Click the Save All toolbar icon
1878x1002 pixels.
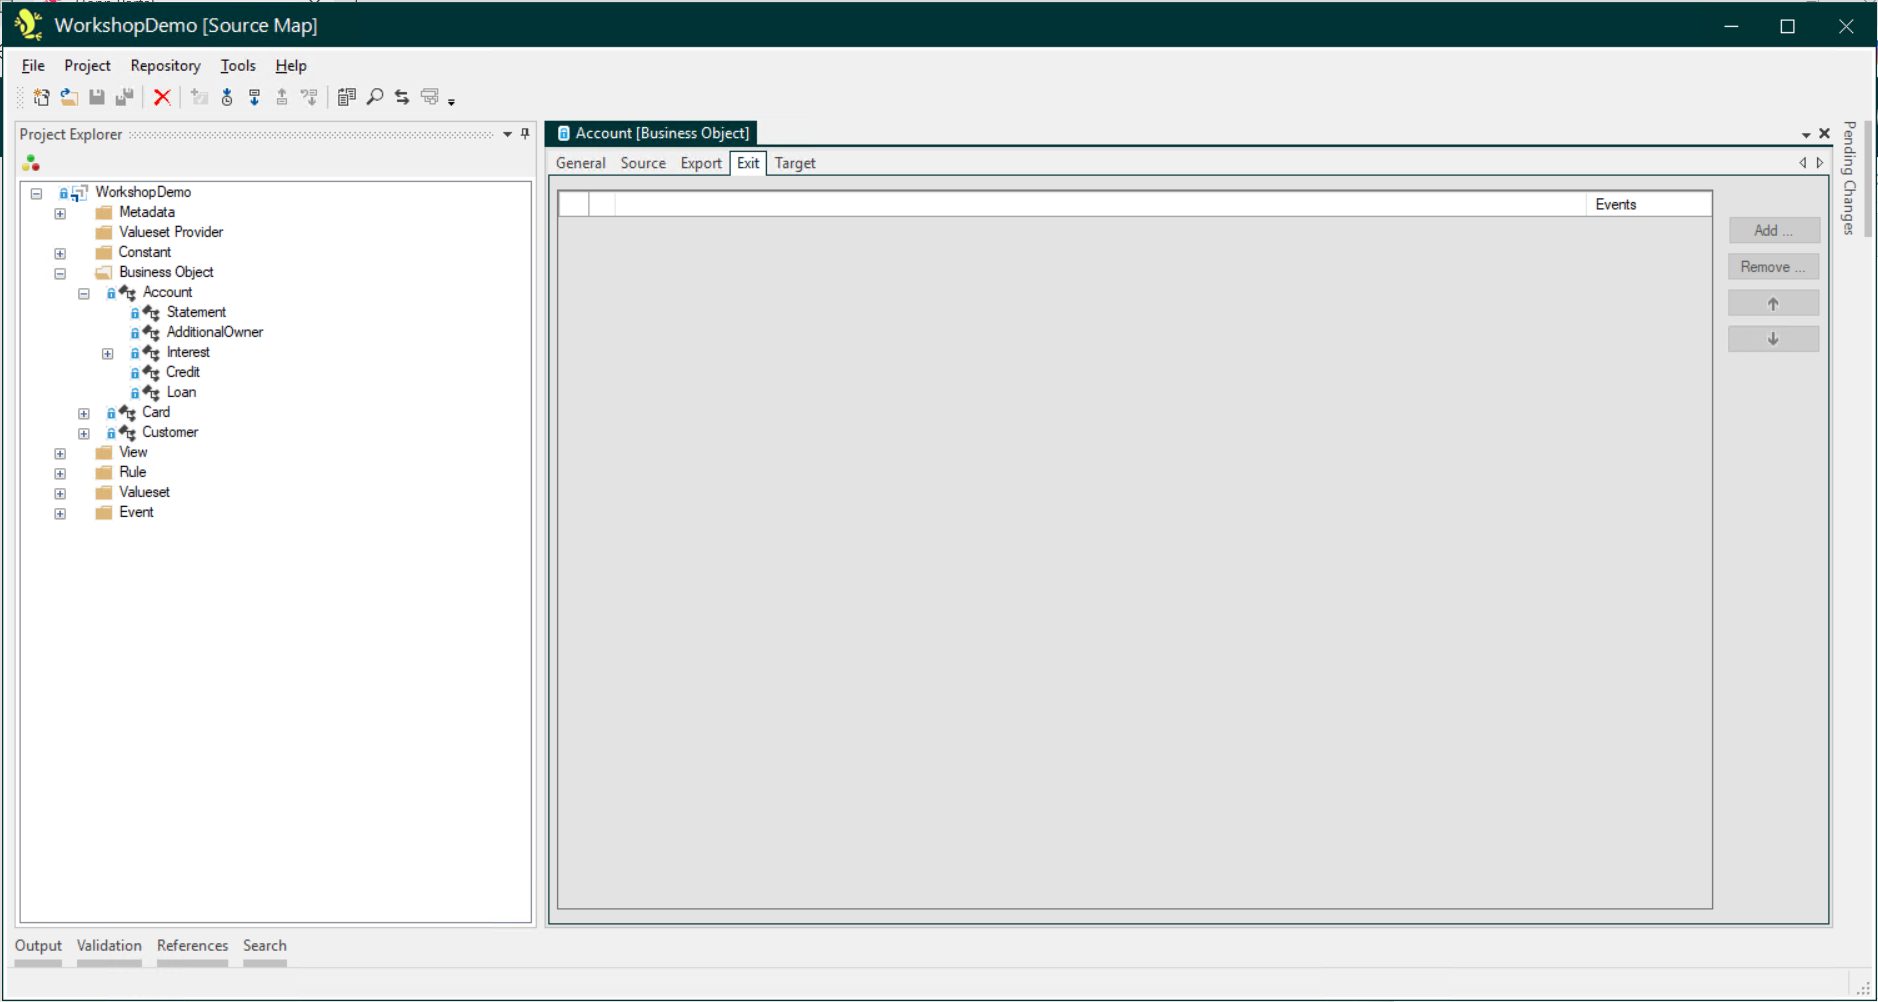pyautogui.click(x=124, y=96)
